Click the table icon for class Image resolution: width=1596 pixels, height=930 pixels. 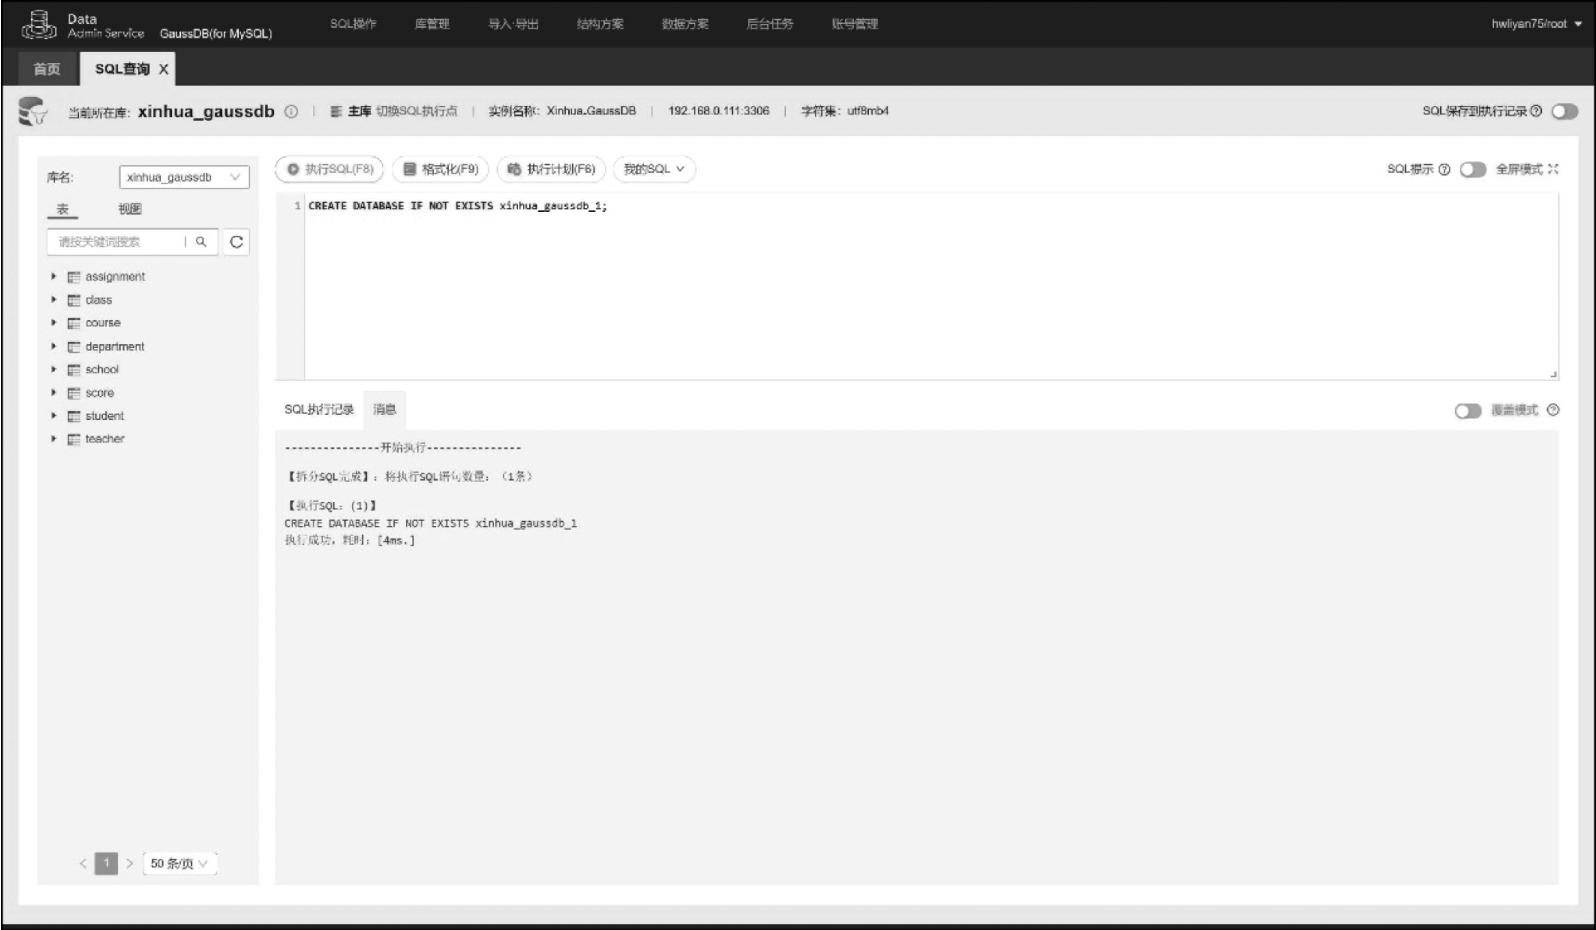[74, 300]
